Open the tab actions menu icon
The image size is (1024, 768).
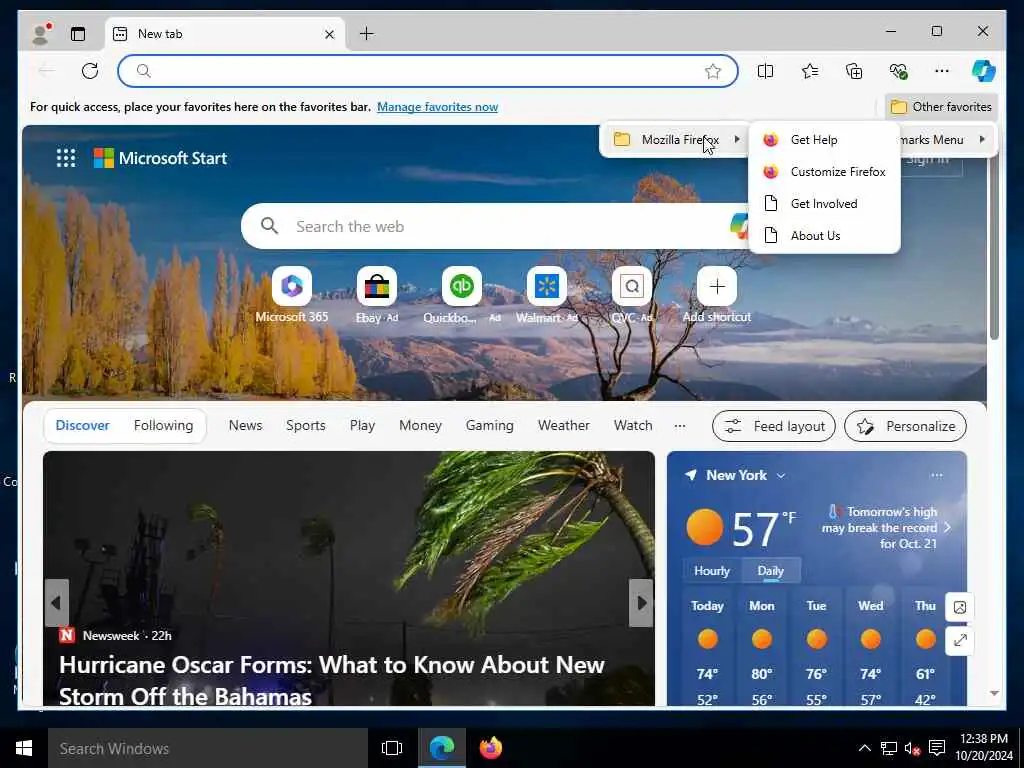(x=78, y=34)
